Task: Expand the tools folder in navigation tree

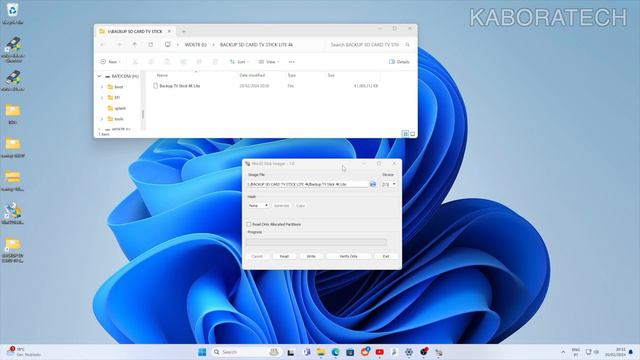Action: [102, 119]
